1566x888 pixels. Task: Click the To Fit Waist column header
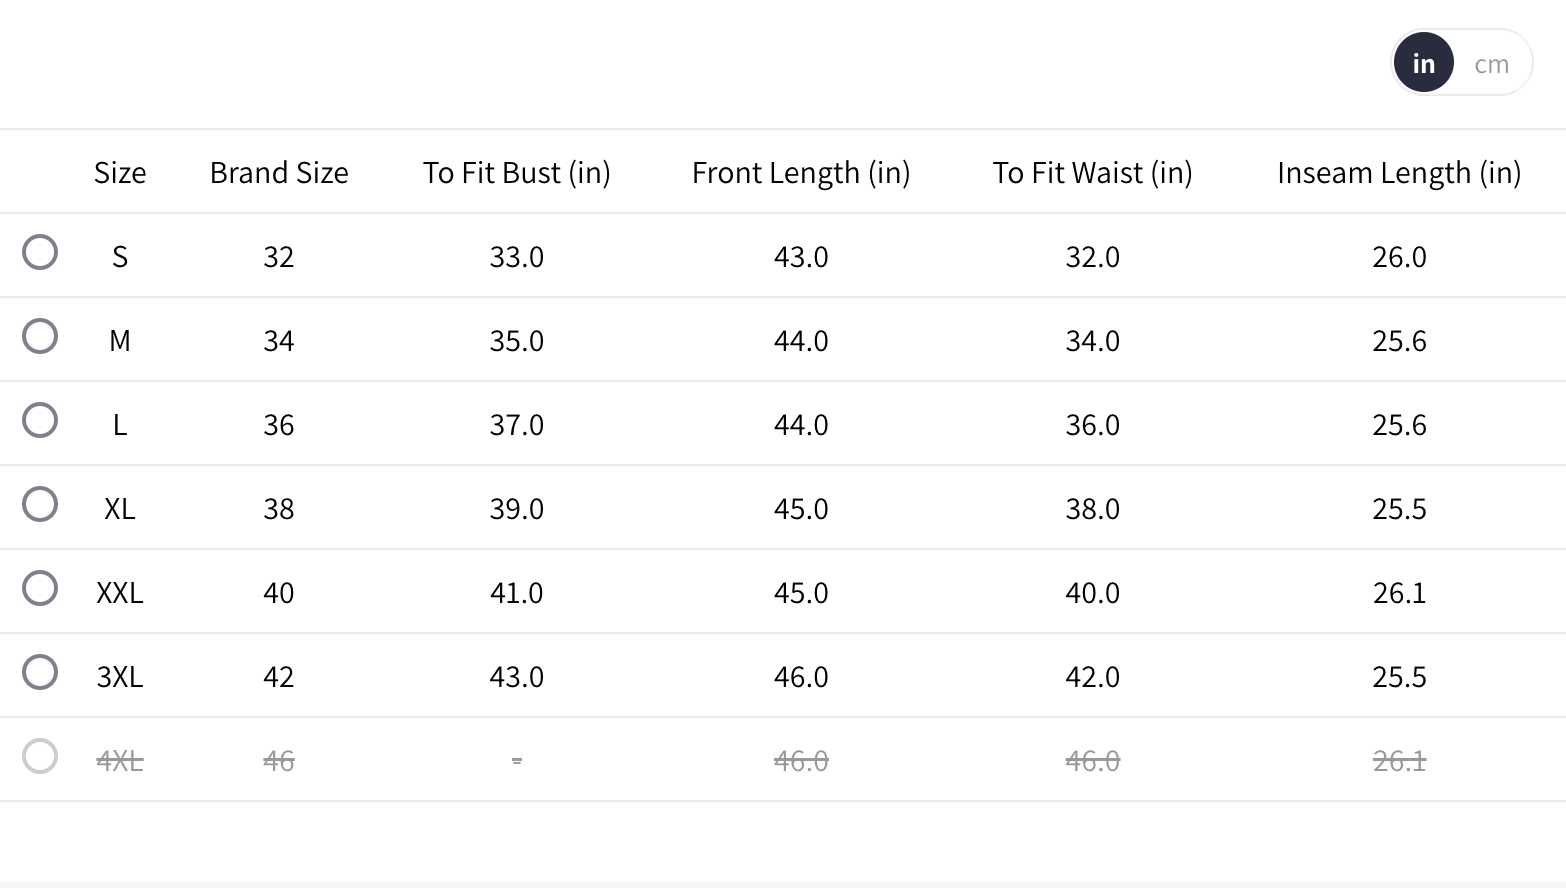(1092, 173)
